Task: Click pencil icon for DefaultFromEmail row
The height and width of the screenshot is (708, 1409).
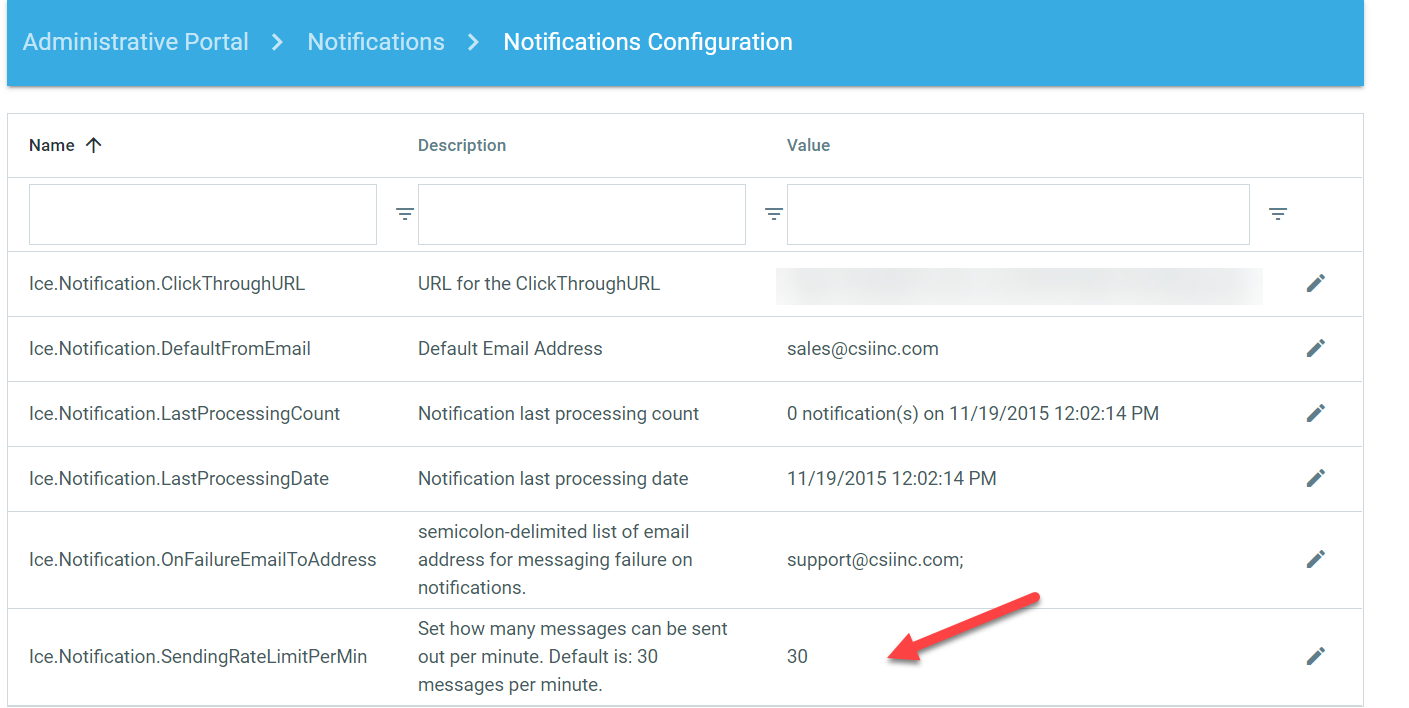Action: coord(1315,349)
